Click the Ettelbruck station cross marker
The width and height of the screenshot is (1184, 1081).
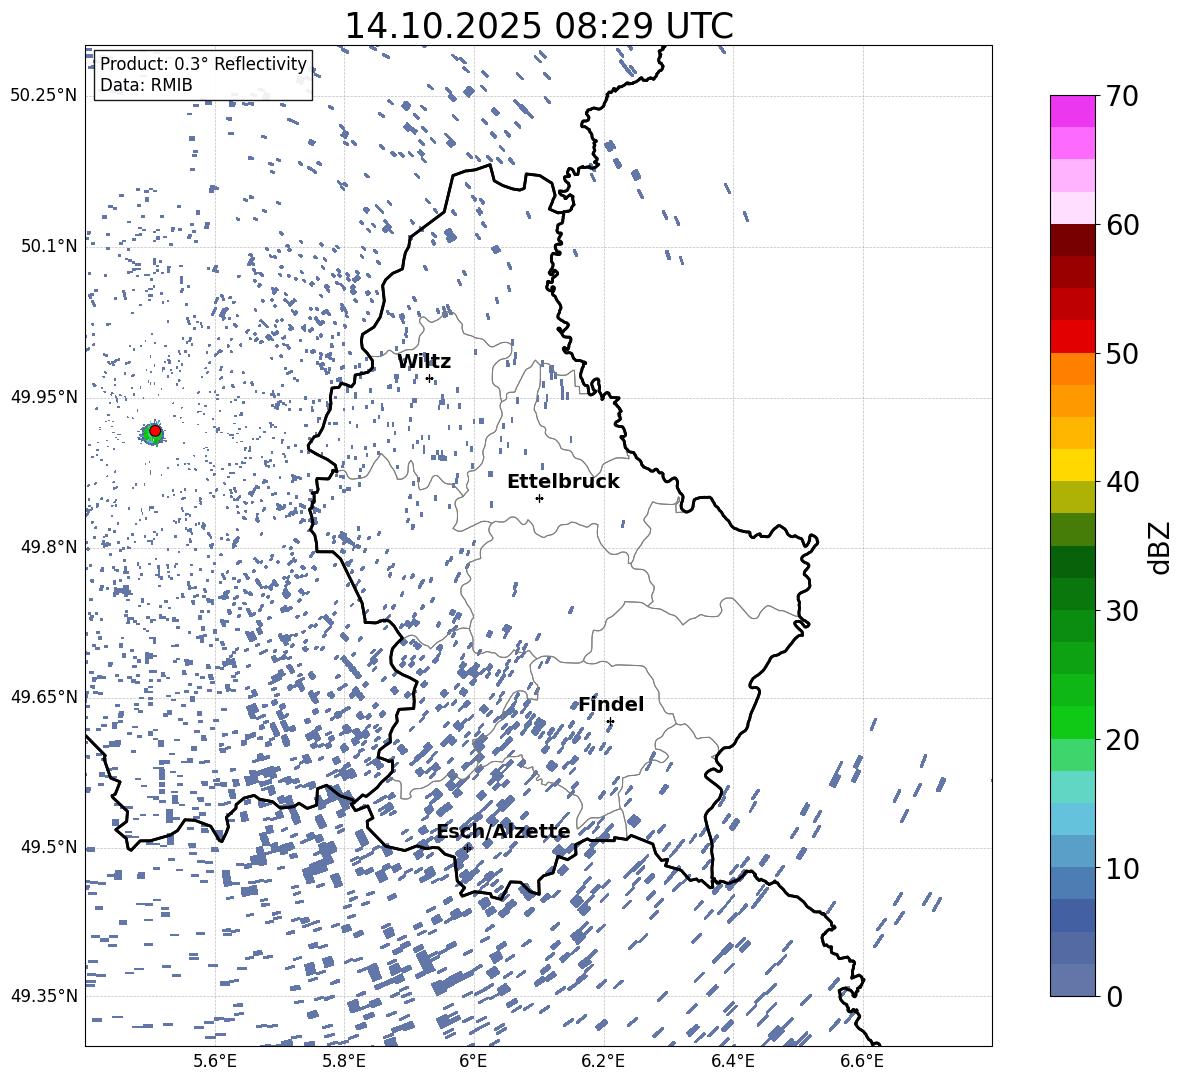(x=539, y=498)
